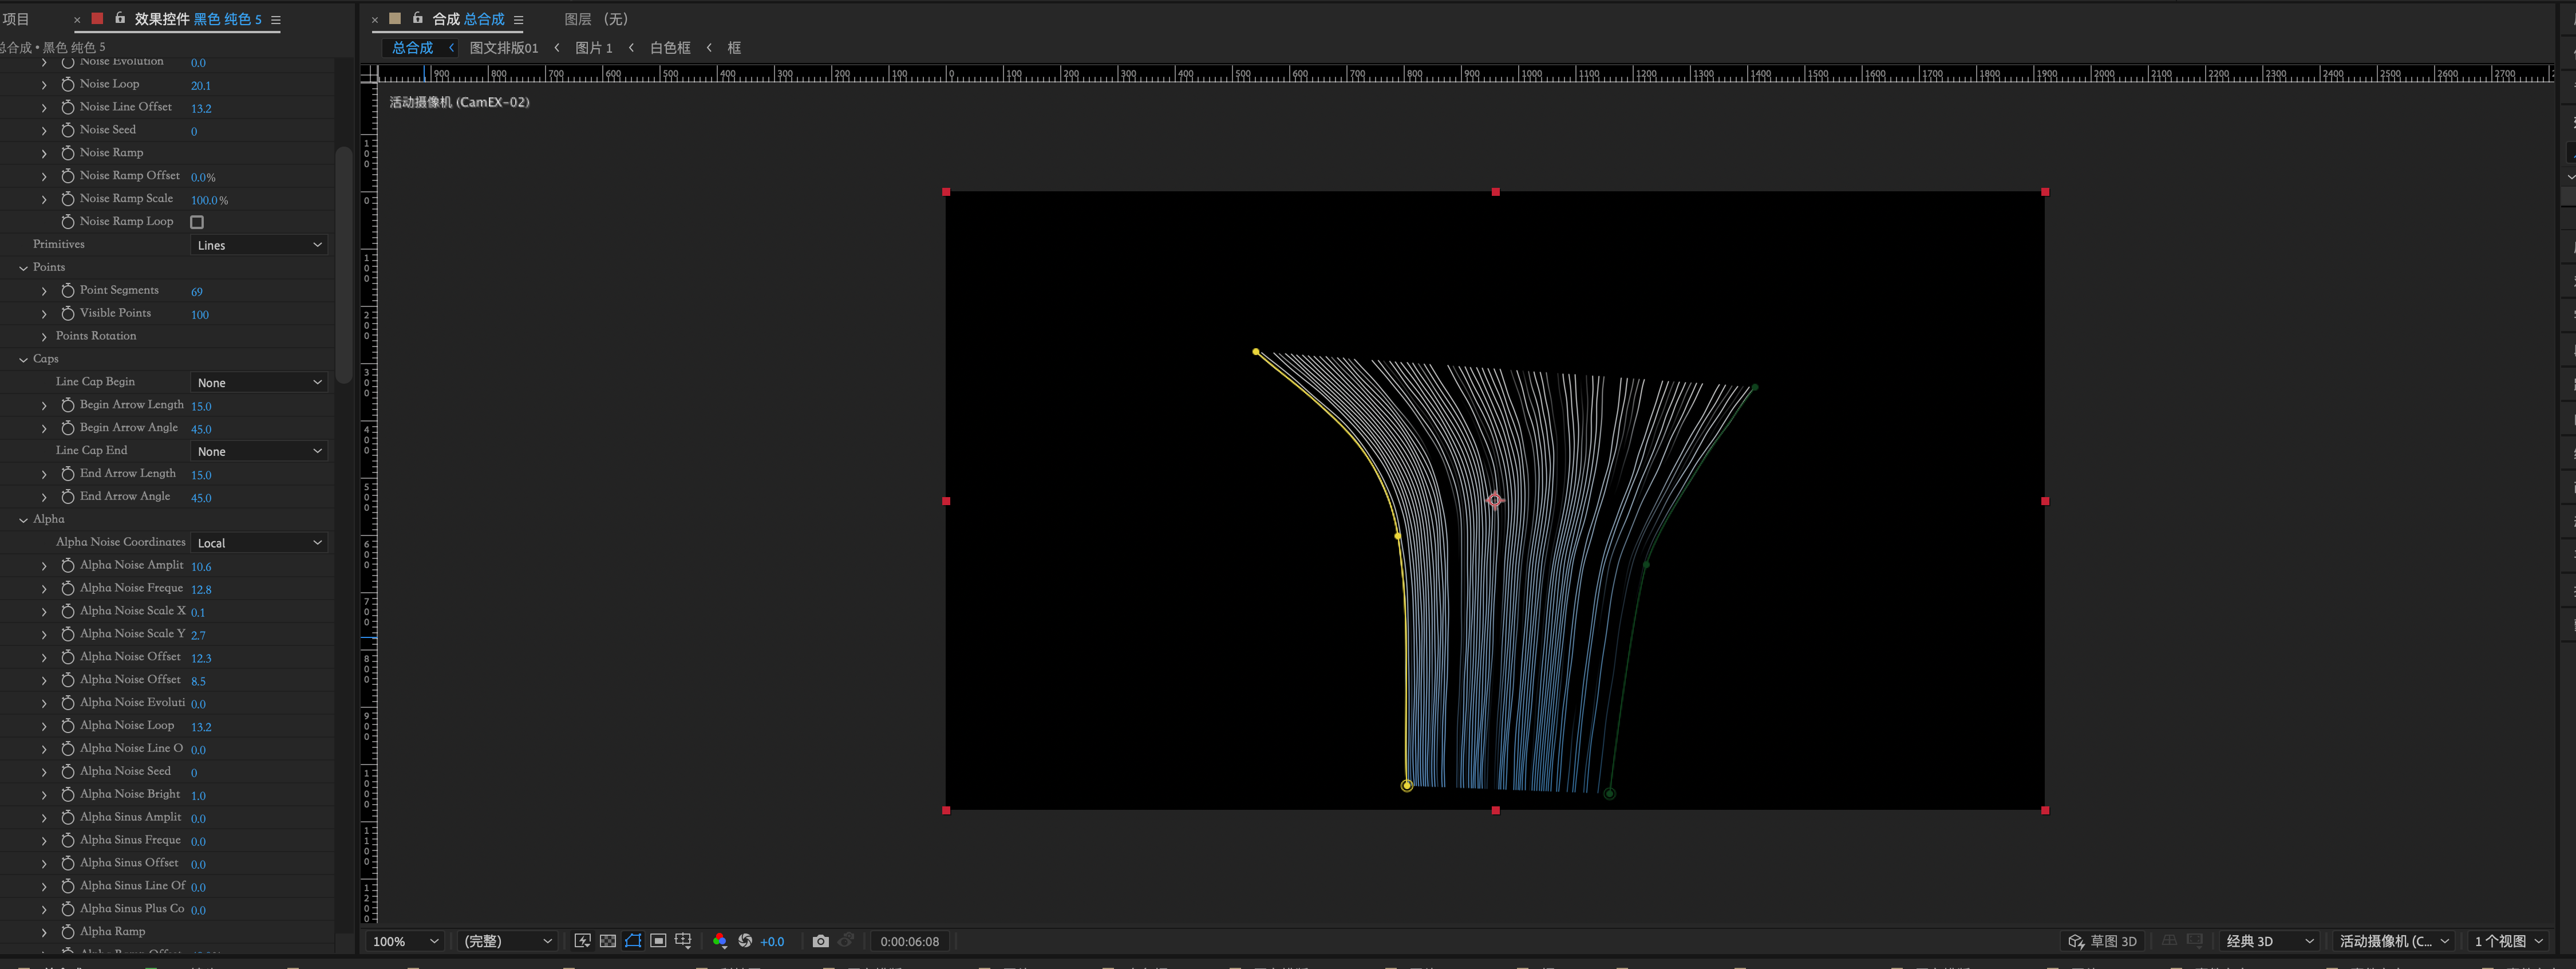Image resolution: width=2576 pixels, height=969 pixels.
Task: Toggle stopwatch for Visible Points
Action: pos(68,314)
